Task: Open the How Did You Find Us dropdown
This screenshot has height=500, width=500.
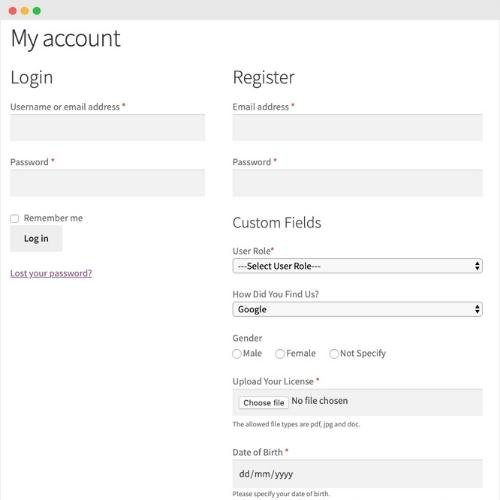Action: click(x=357, y=309)
